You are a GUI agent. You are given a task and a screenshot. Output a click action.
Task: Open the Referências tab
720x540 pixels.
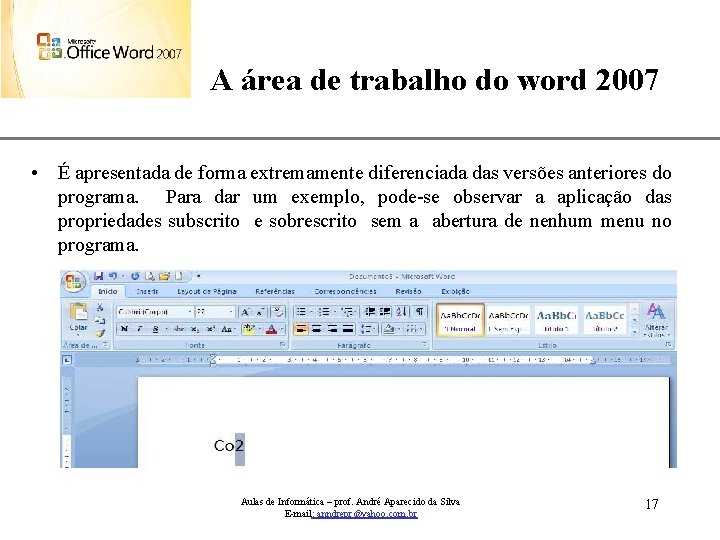pos(275,292)
